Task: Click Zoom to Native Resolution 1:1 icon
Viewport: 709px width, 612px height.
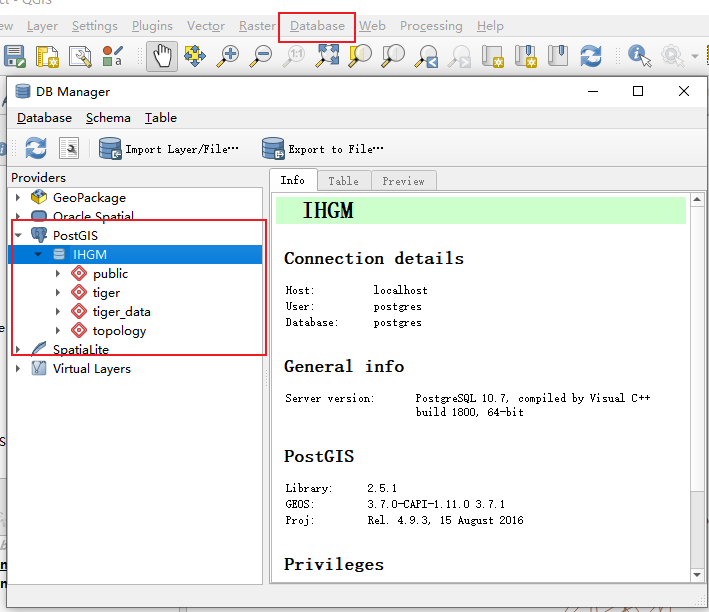Action: click(x=294, y=56)
